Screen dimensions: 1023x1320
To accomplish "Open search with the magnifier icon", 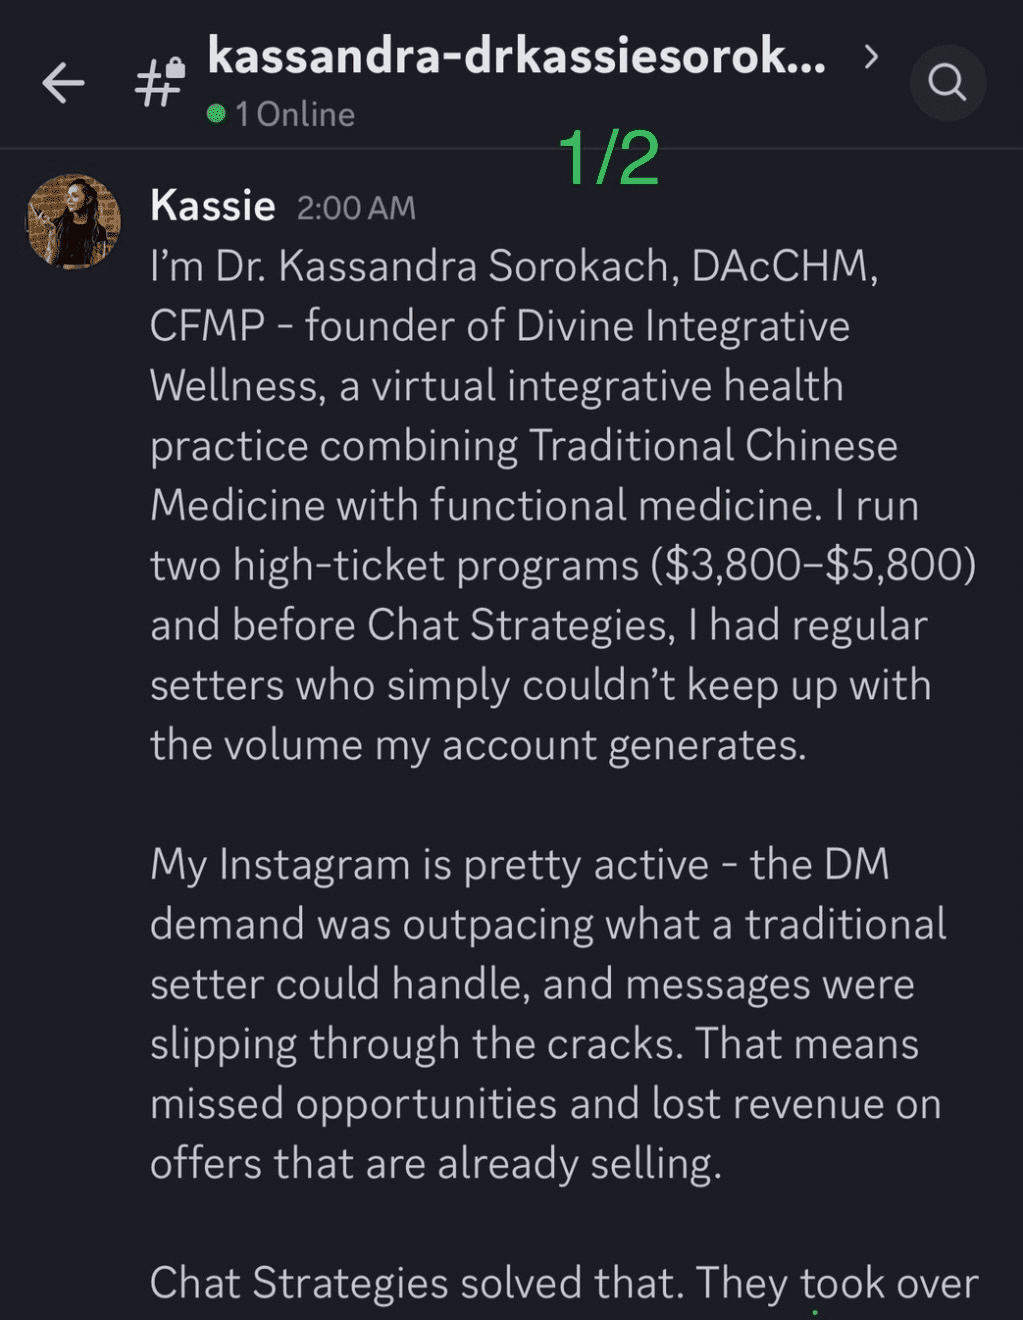I will 947,83.
